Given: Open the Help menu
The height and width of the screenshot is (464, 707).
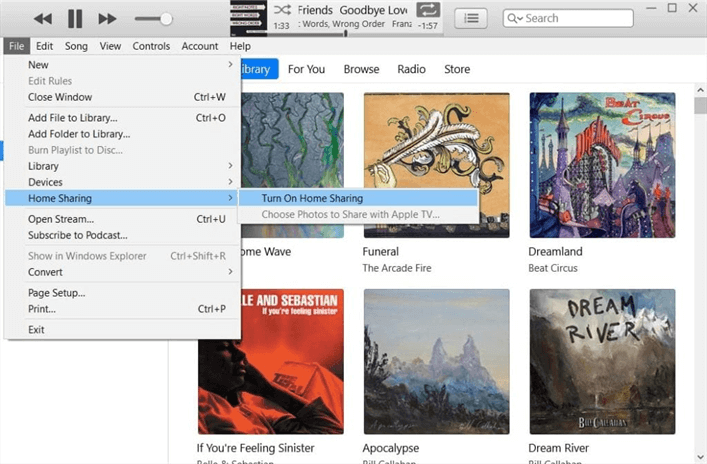Looking at the screenshot, I should 240,46.
